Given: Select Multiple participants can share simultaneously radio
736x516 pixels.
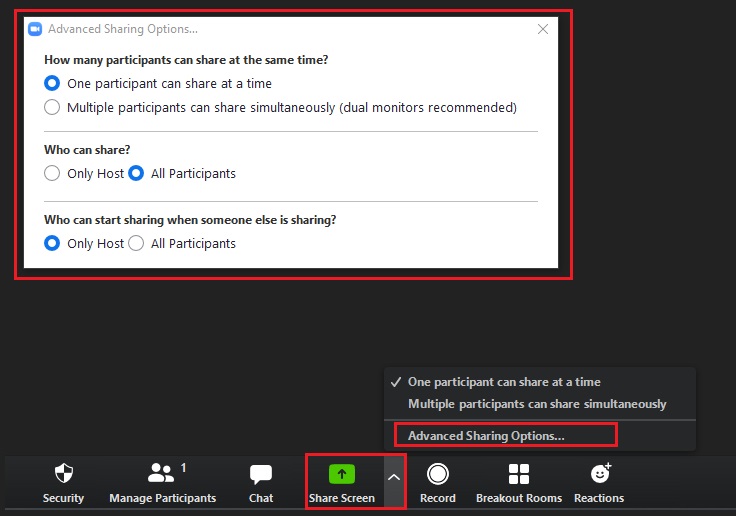Looking at the screenshot, I should point(52,108).
